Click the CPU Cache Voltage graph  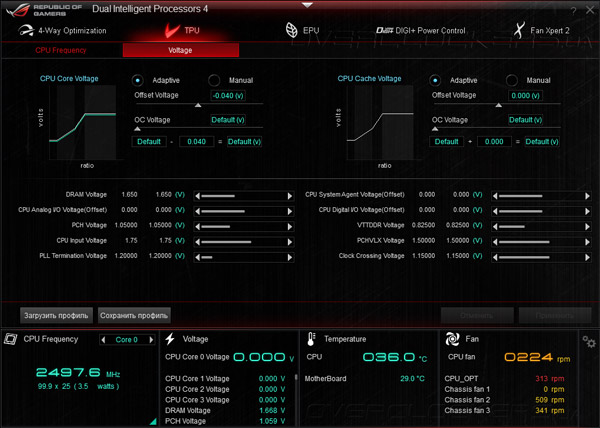tap(380, 122)
